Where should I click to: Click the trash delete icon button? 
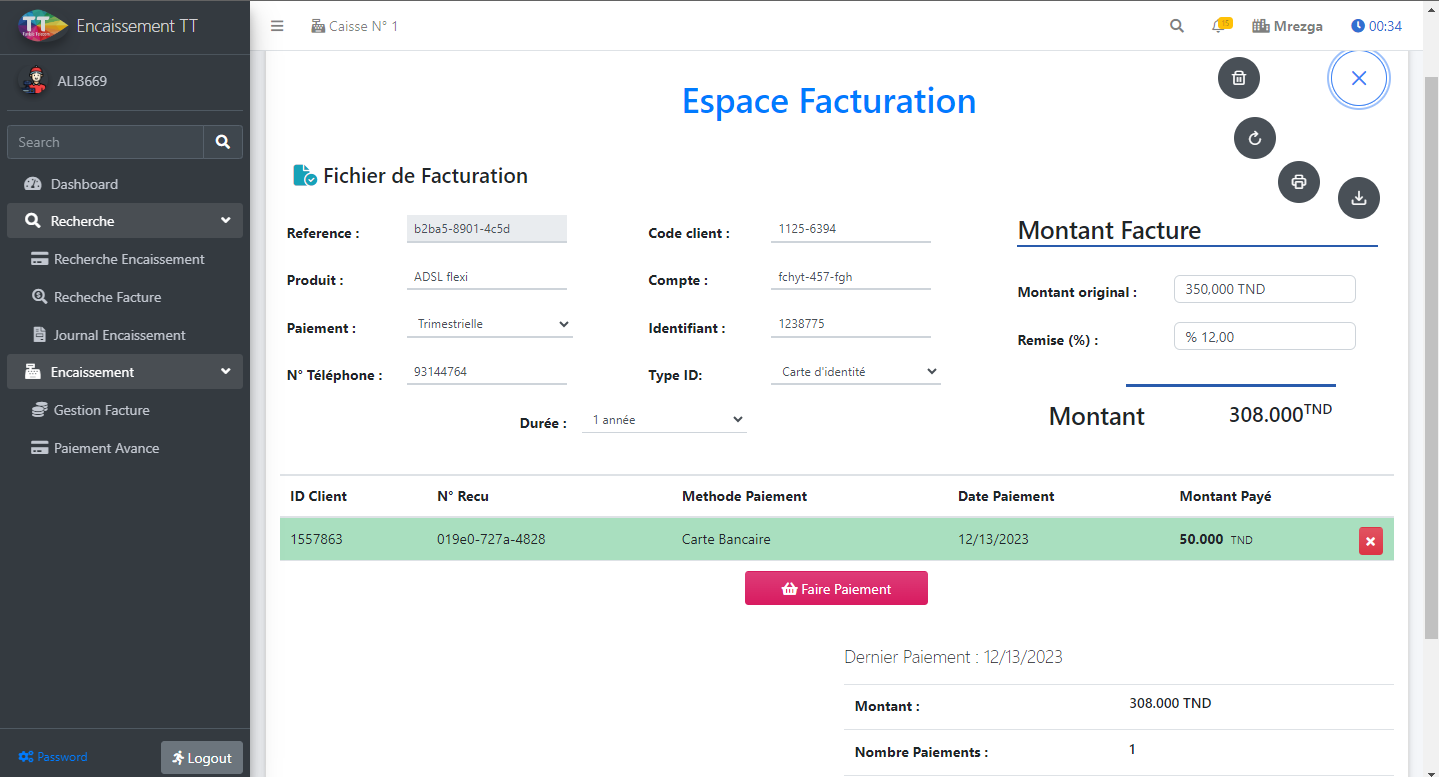[x=1239, y=78]
